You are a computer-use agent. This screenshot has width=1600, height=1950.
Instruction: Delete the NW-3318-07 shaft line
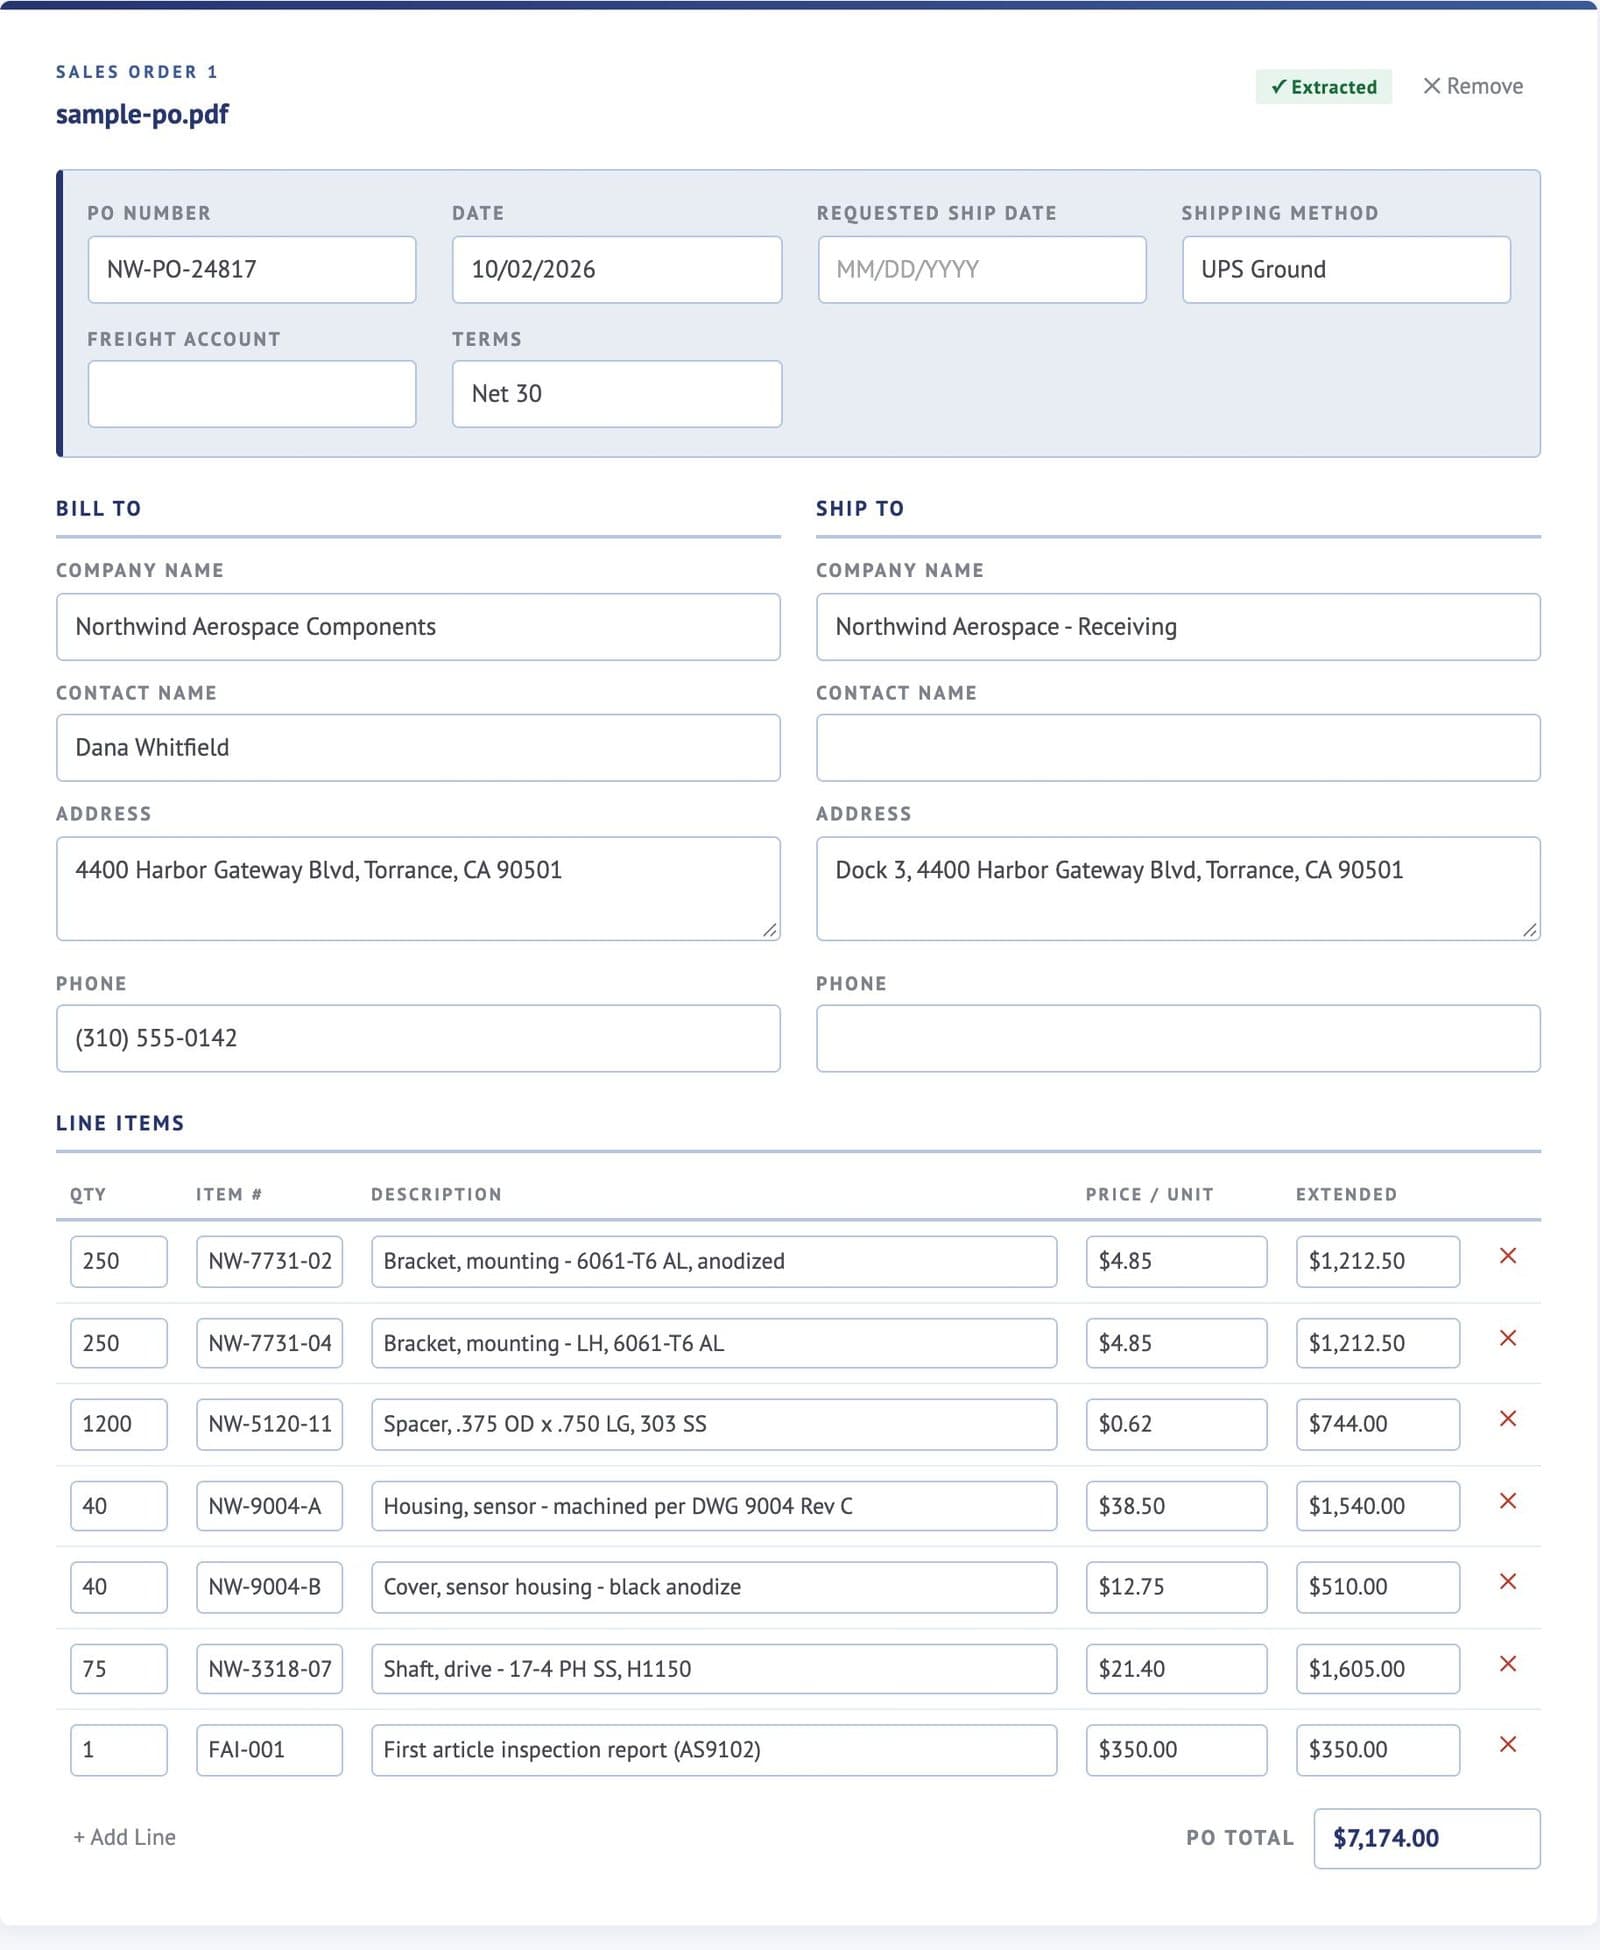point(1508,1664)
